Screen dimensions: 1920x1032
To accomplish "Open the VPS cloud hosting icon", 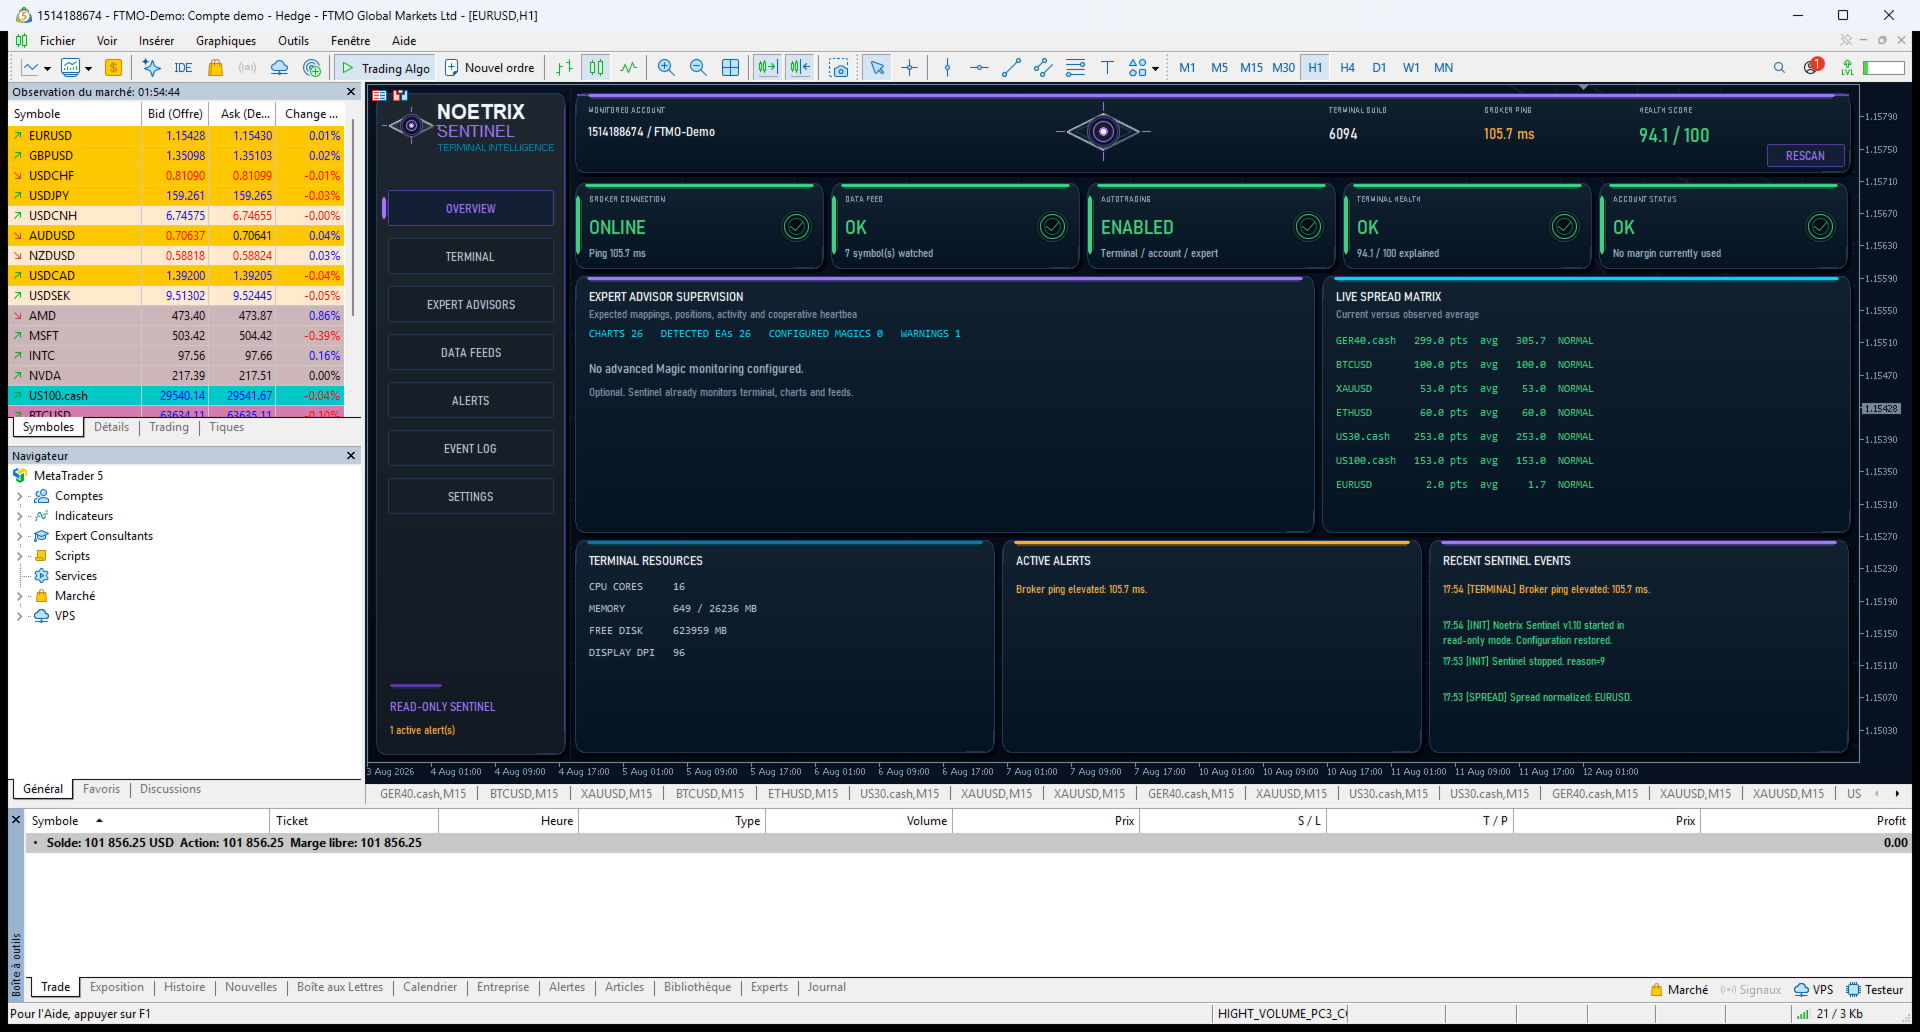I will [x=280, y=68].
